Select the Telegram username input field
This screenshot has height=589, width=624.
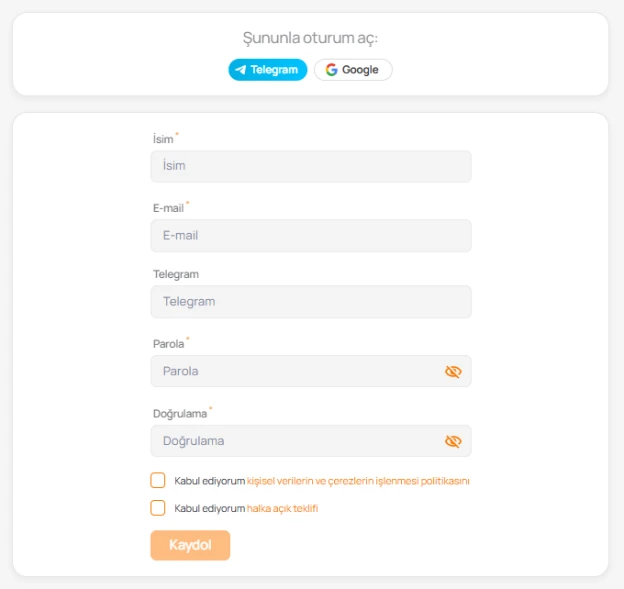(310, 301)
